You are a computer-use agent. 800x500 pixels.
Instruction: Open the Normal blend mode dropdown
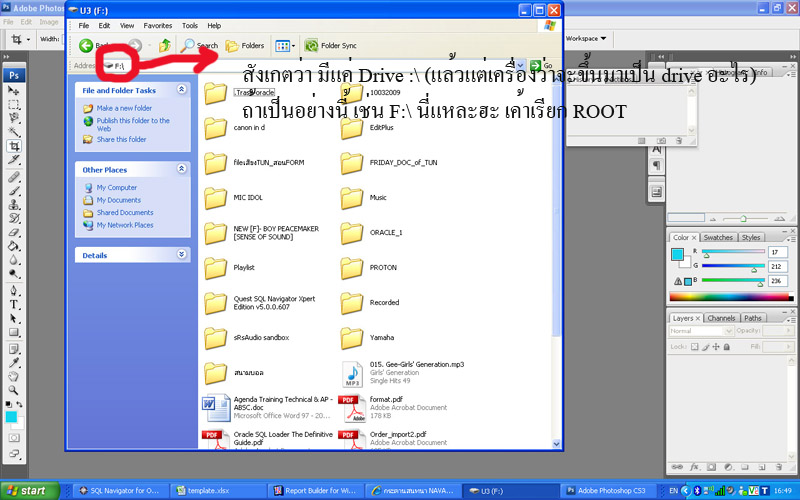click(701, 331)
